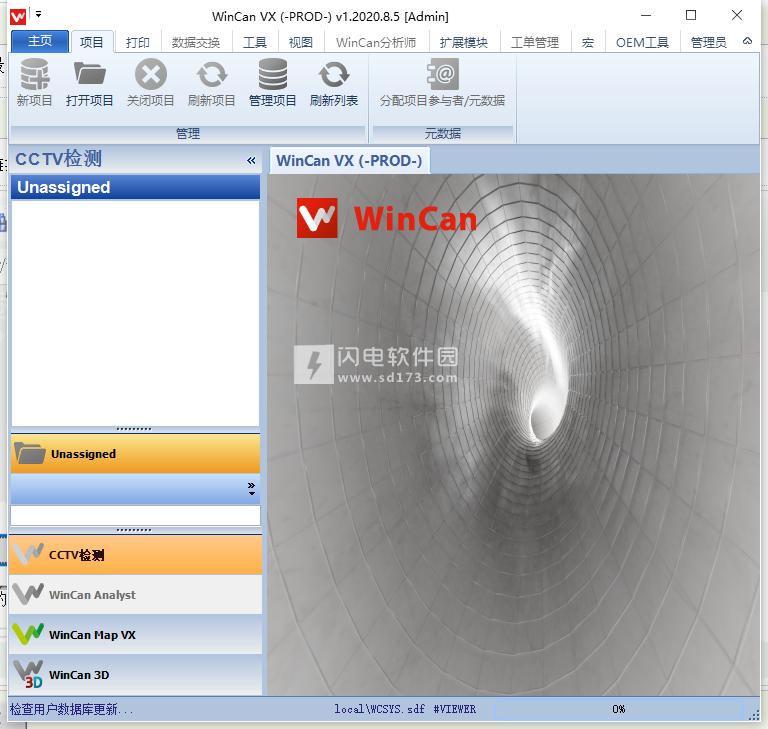Screen dimensions: 768x729
Task: Switch to the 管理员 ribbon tab
Action: click(x=708, y=43)
